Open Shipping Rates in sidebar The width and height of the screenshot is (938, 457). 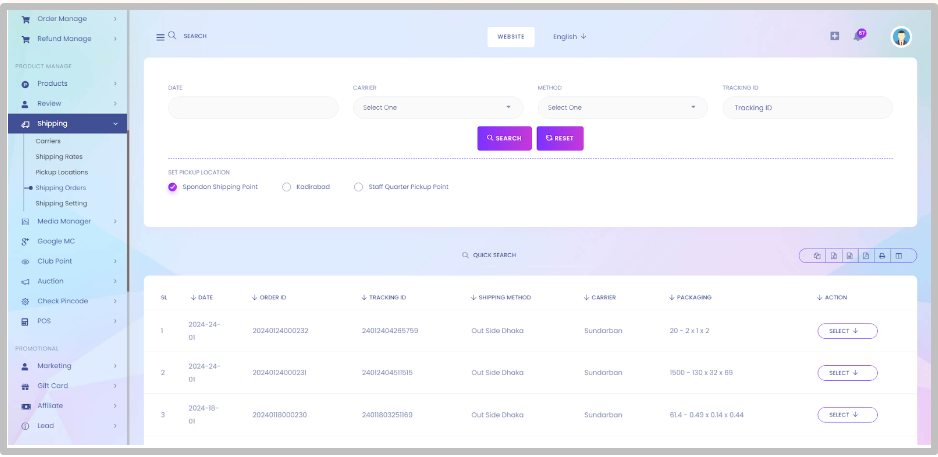[x=59, y=157]
